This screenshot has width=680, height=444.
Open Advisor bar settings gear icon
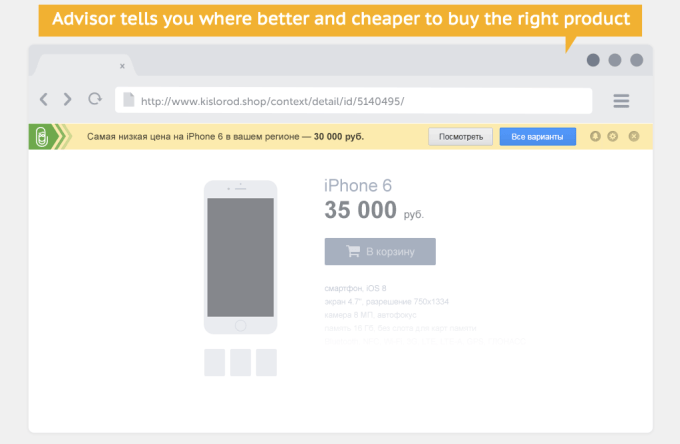(x=612, y=136)
